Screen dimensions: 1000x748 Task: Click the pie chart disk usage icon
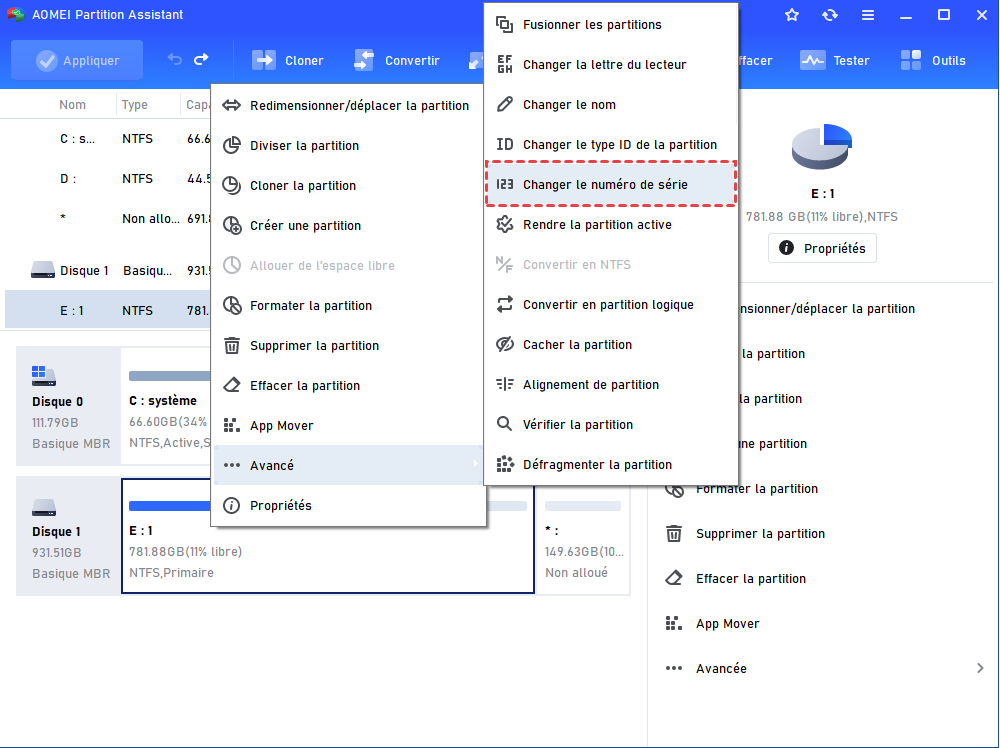[822, 147]
